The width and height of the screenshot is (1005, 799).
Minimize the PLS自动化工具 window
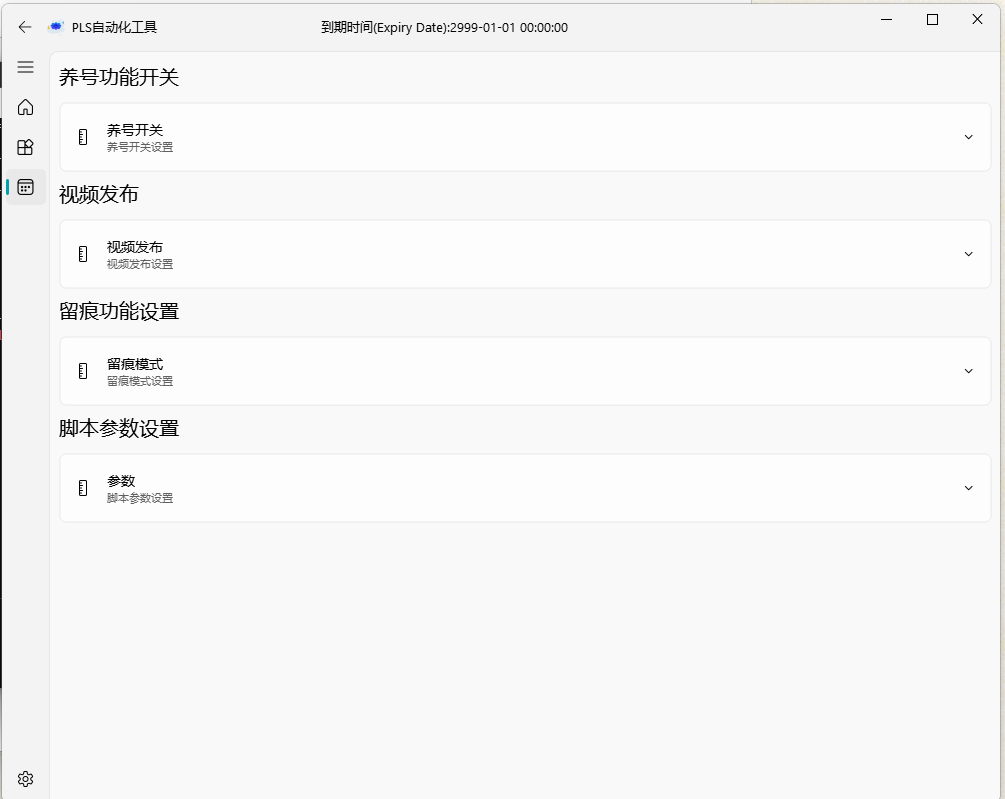tap(887, 19)
